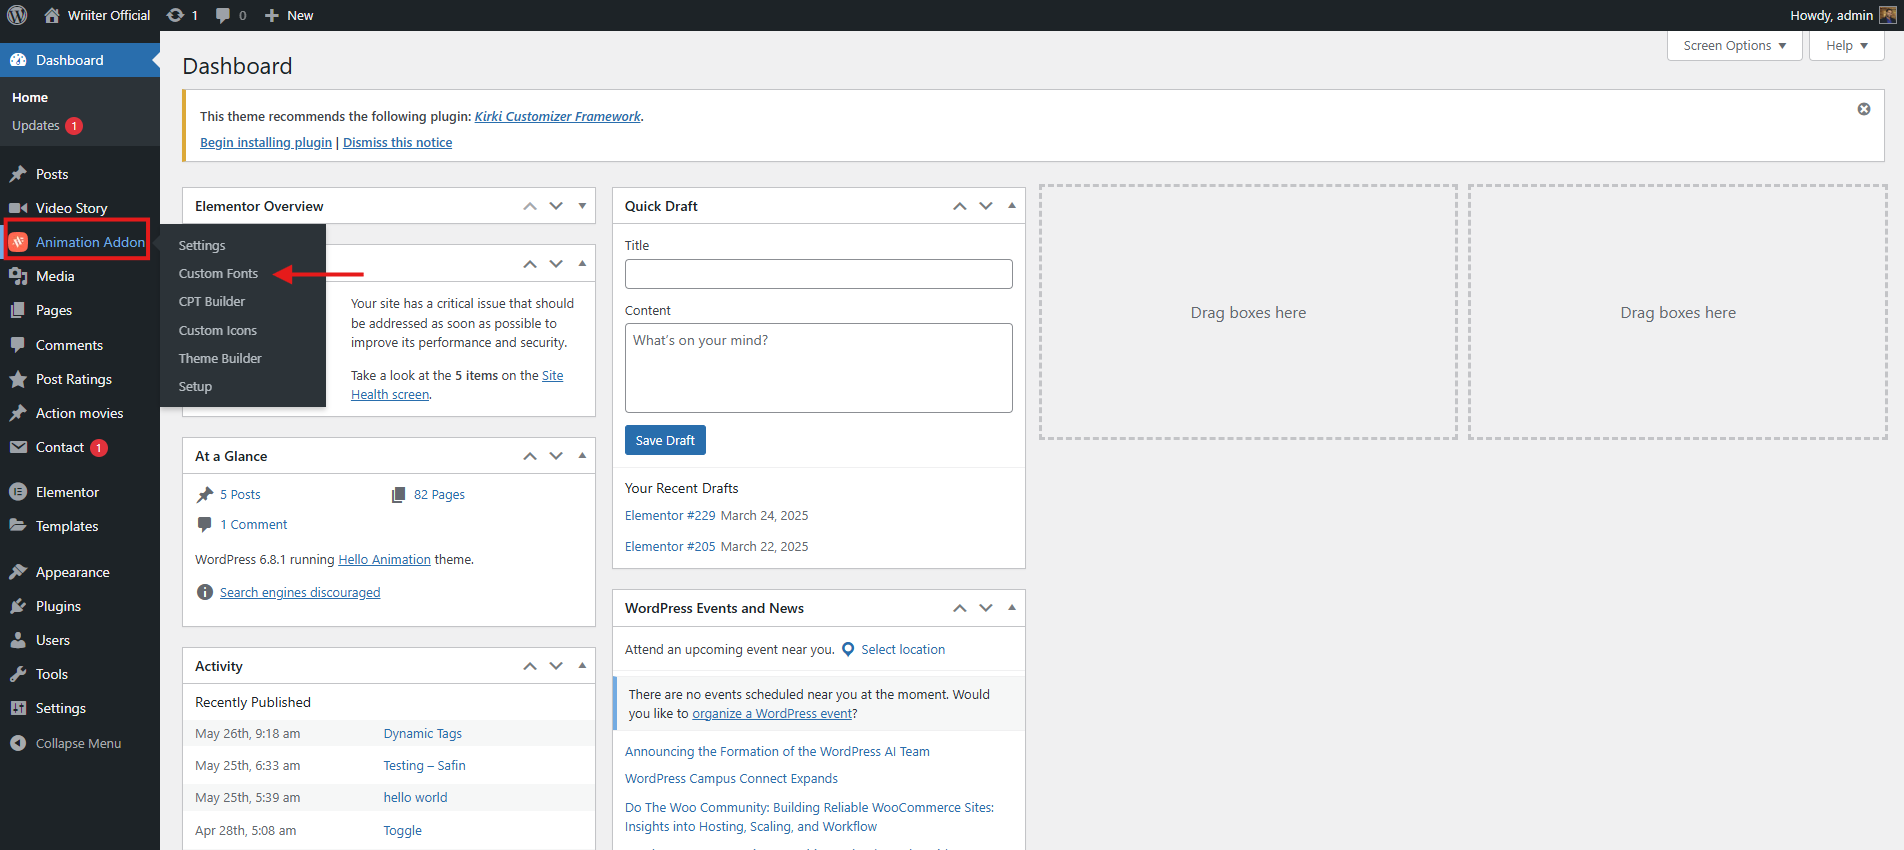Open the Hello Animation theme link
This screenshot has width=1904, height=850.
pyautogui.click(x=384, y=559)
